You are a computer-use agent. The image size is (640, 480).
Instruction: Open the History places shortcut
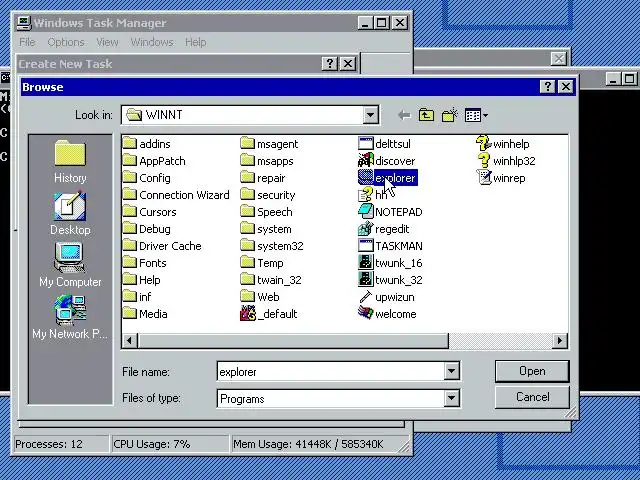[70, 161]
